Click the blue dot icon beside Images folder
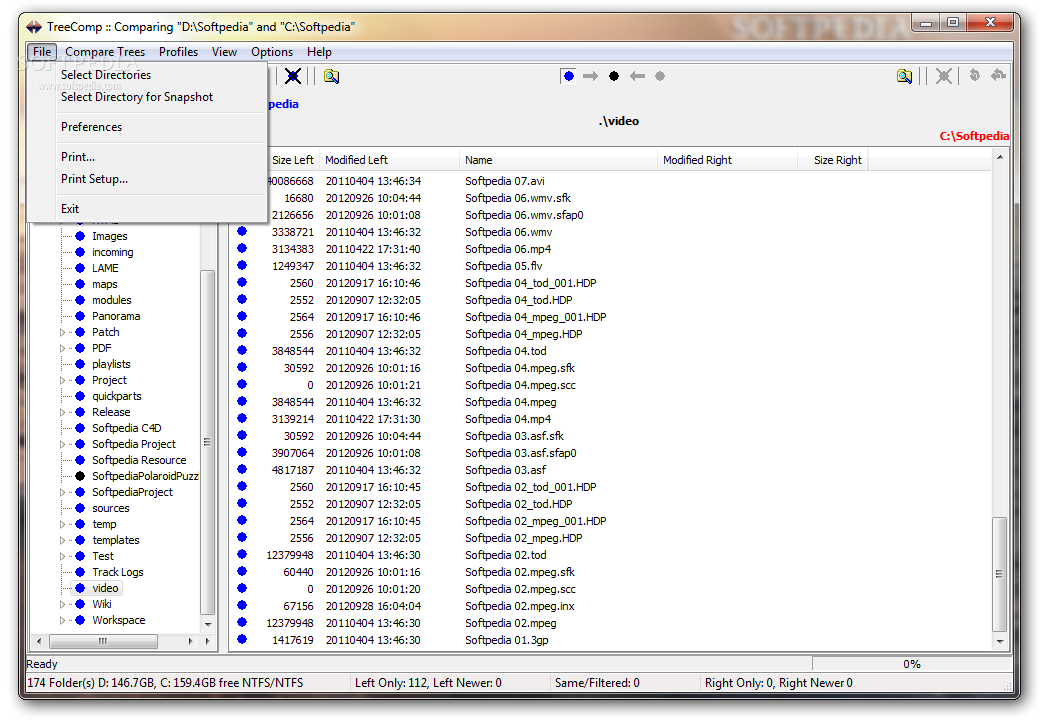The width and height of the screenshot is (1041, 720). click(x=80, y=236)
